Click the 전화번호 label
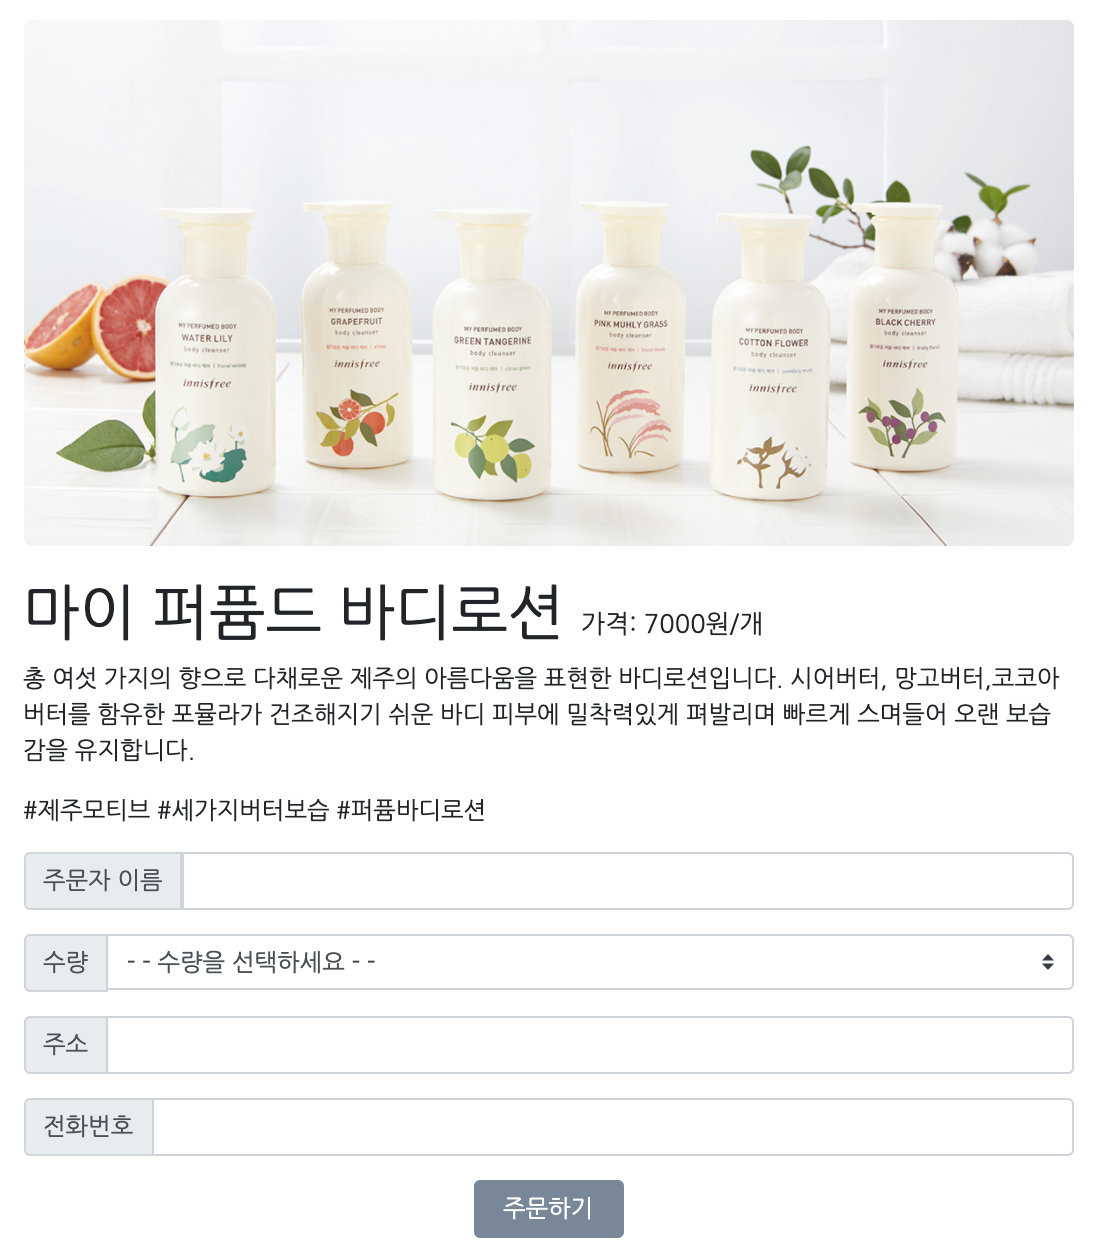 pos(89,1127)
